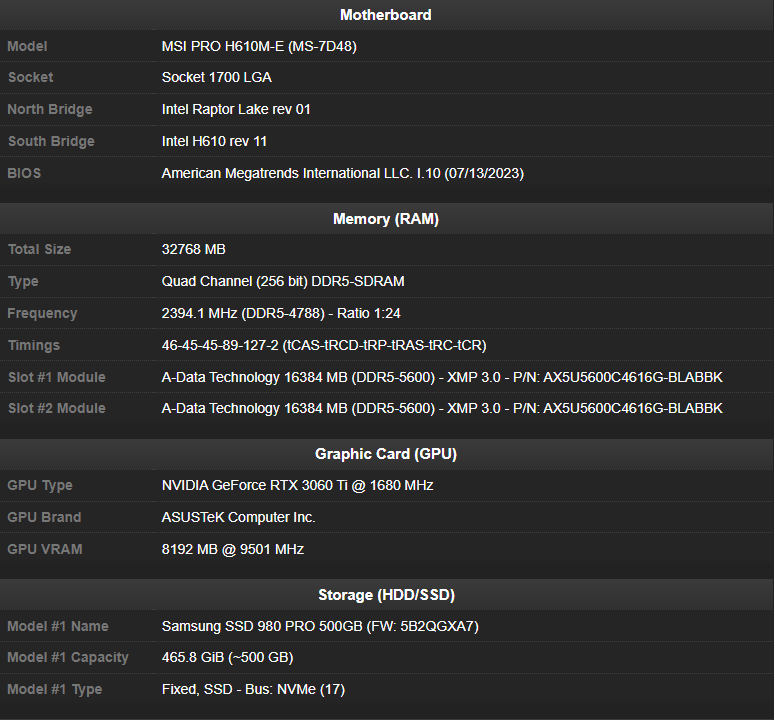Image resolution: width=774 pixels, height=720 pixels.
Task: Select the American Megatrends BIOS value
Action: click(x=342, y=173)
